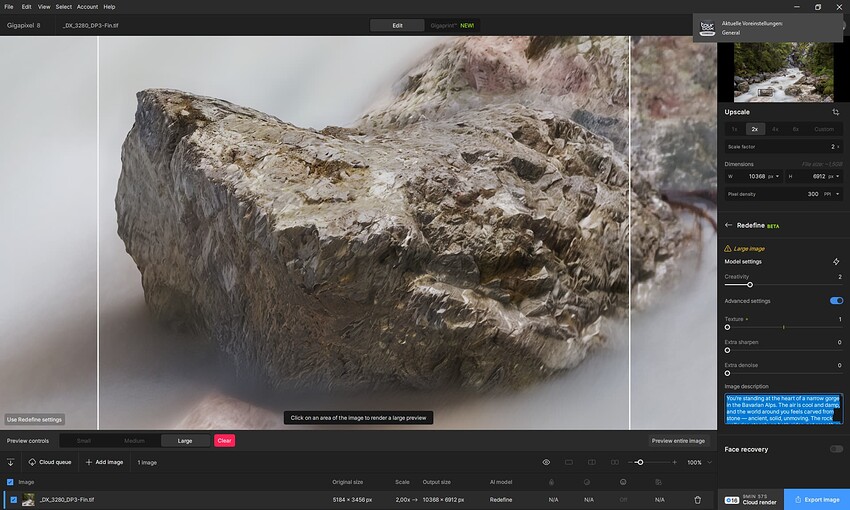Select the side-by-side view layout icon
This screenshot has height=510, width=850.
(x=615, y=462)
